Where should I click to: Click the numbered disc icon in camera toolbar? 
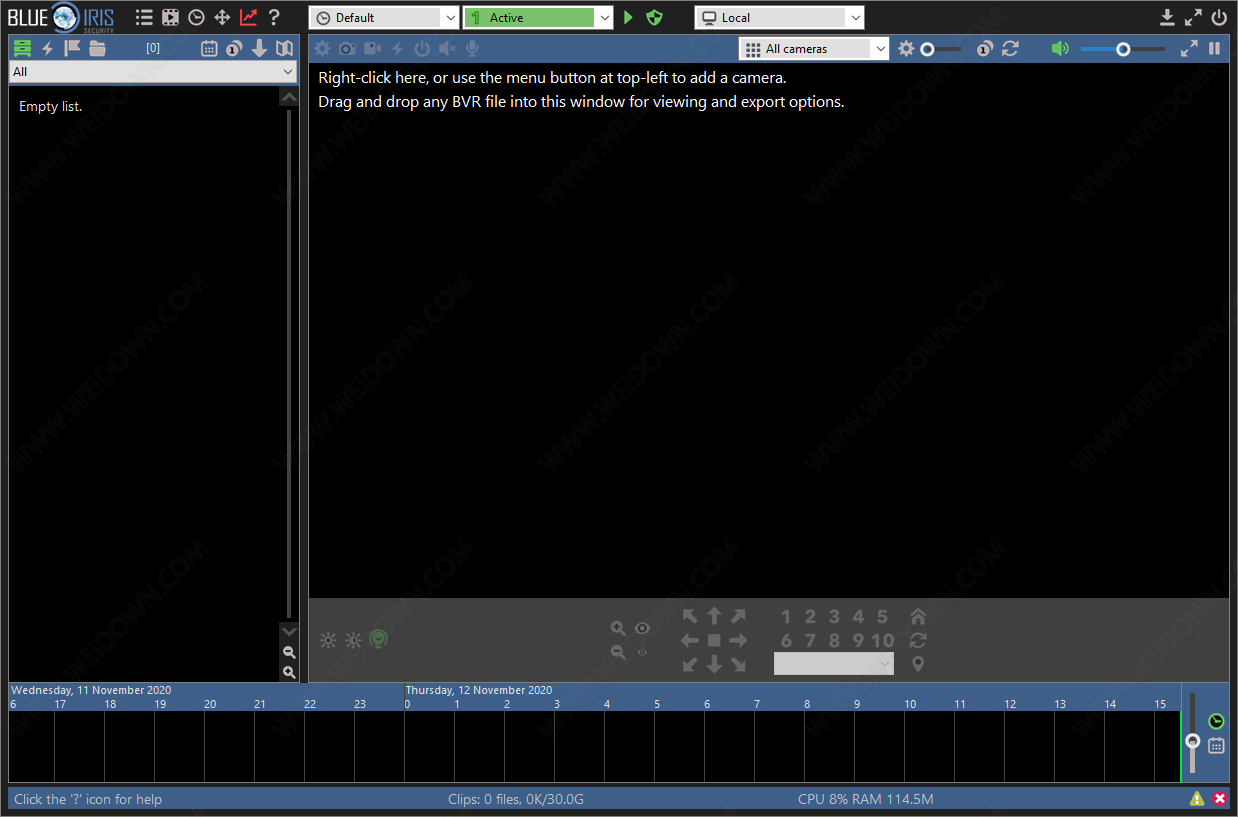[x=985, y=48]
